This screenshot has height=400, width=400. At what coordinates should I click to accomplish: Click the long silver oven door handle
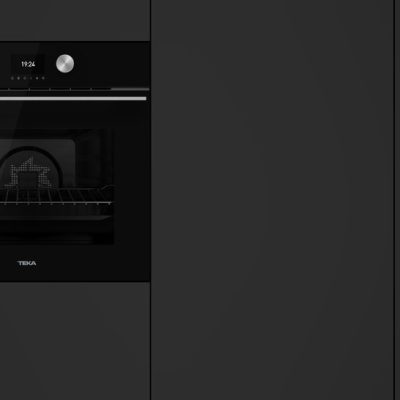pyautogui.click(x=73, y=98)
